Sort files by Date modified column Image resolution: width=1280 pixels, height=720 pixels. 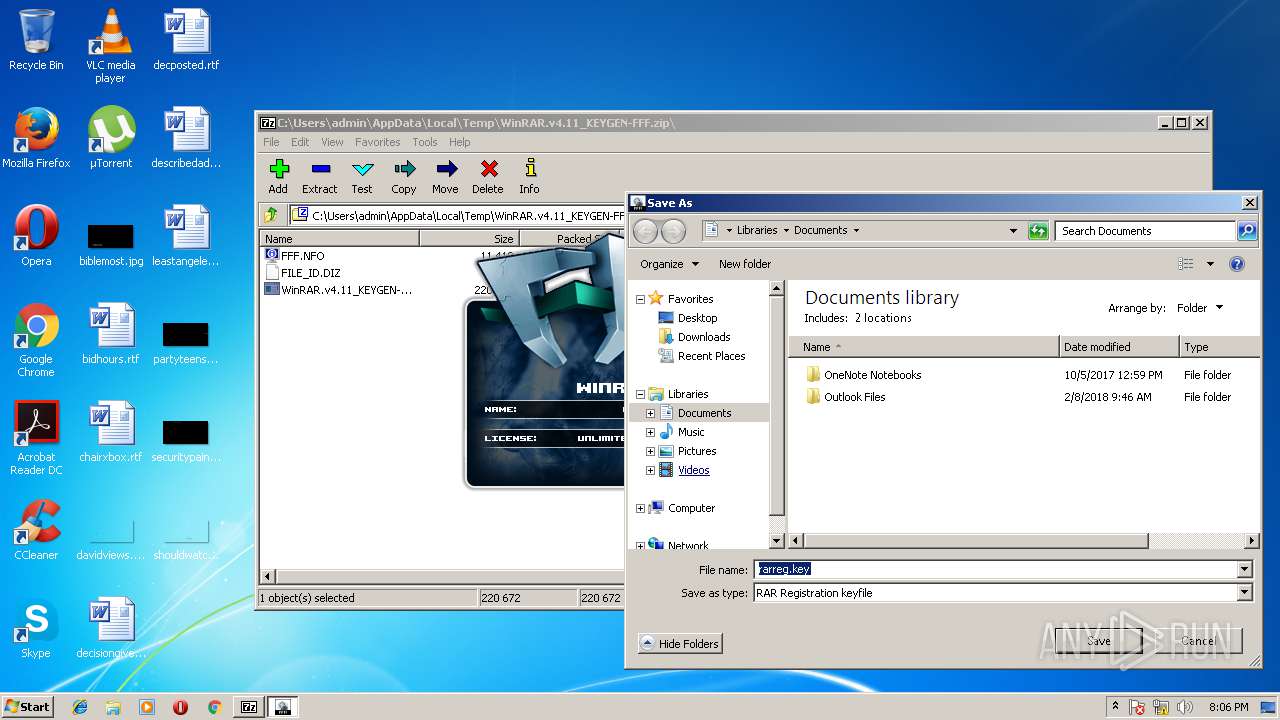(1119, 347)
